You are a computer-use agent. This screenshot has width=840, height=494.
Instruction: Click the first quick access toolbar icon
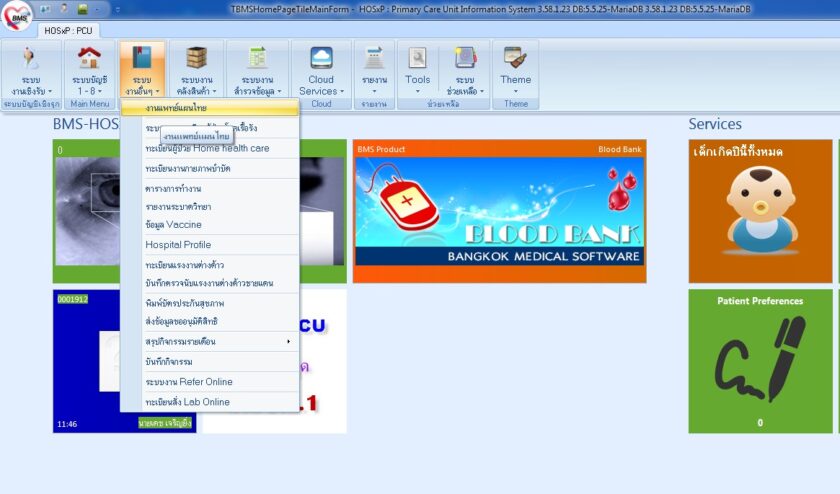pyautogui.click(x=46, y=9)
